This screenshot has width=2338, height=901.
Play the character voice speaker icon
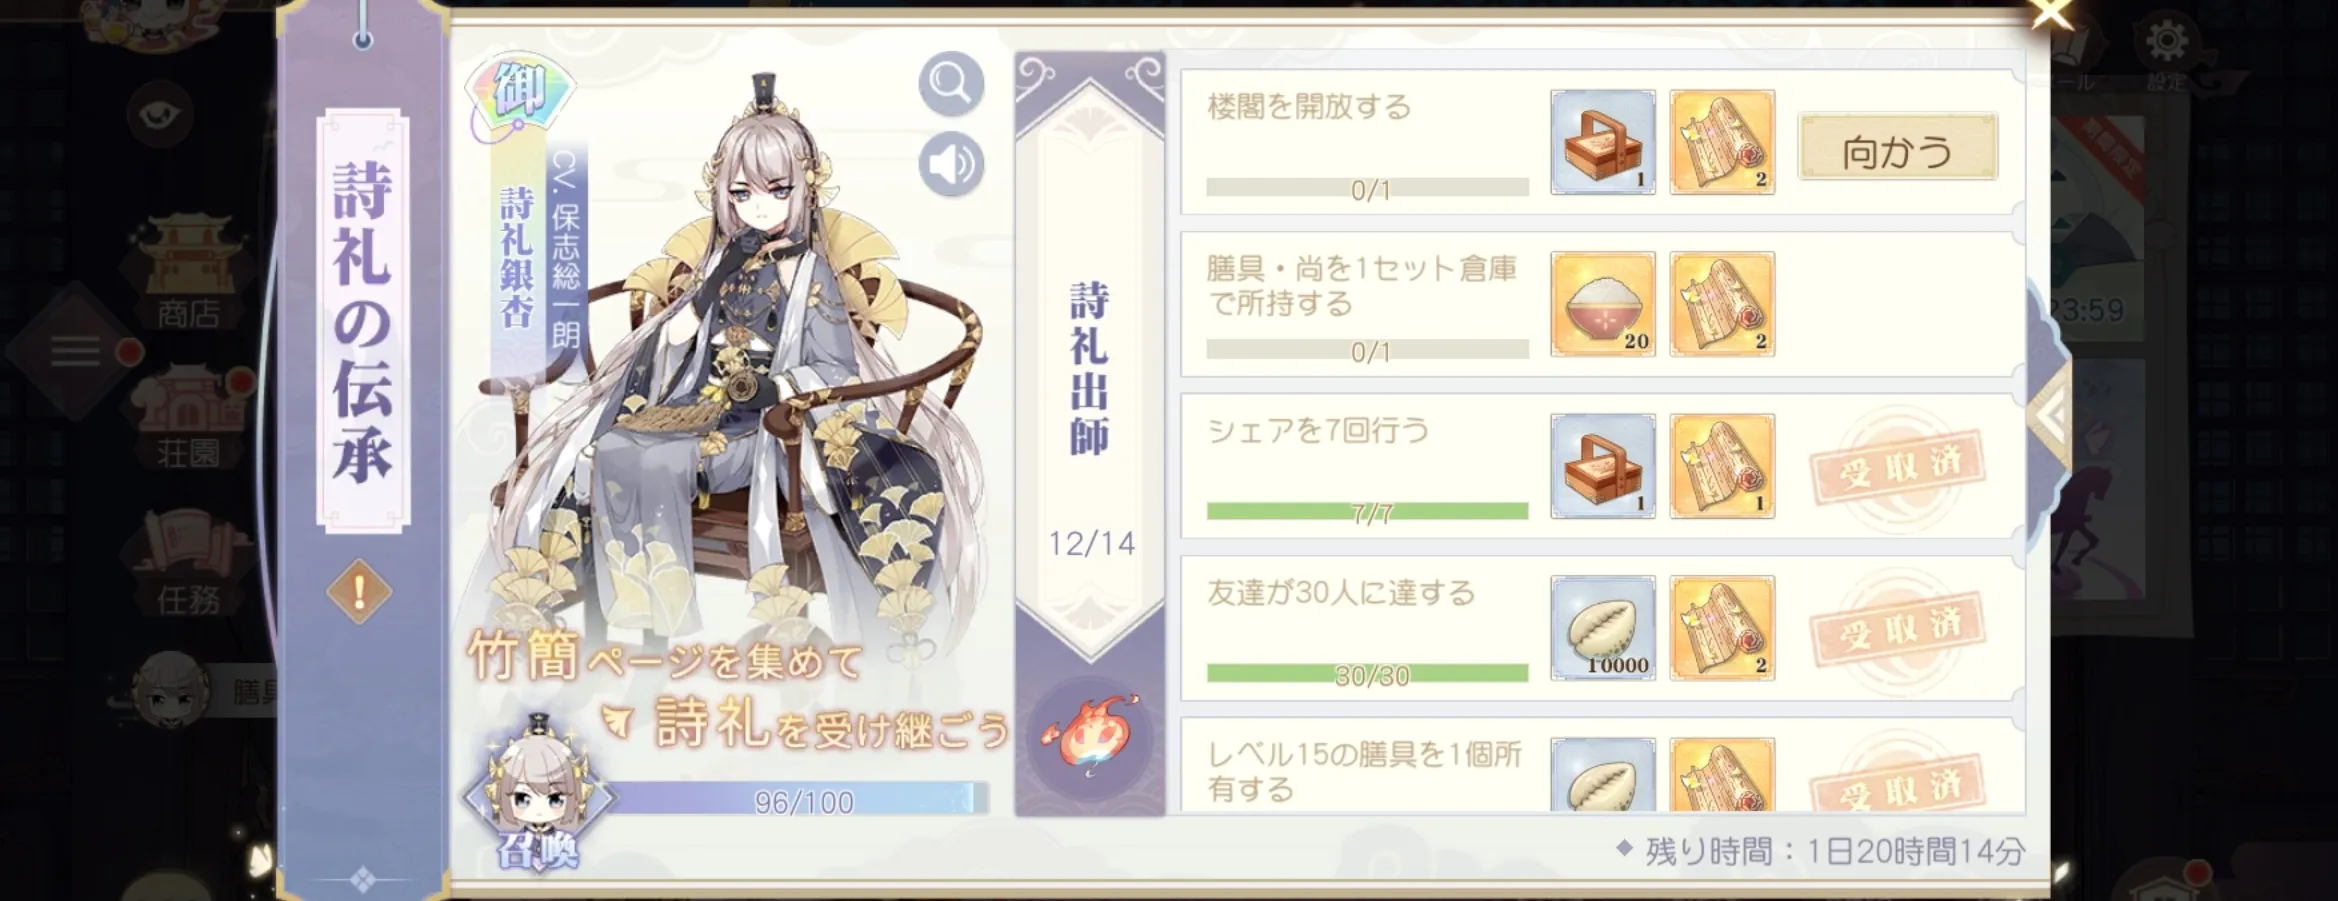coord(951,164)
